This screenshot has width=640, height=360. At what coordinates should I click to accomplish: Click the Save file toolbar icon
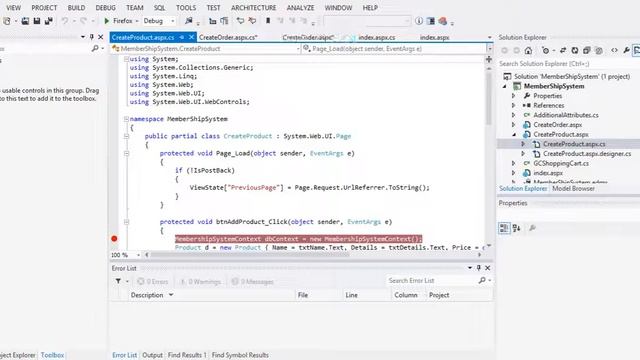pyautogui.click(x=37, y=21)
